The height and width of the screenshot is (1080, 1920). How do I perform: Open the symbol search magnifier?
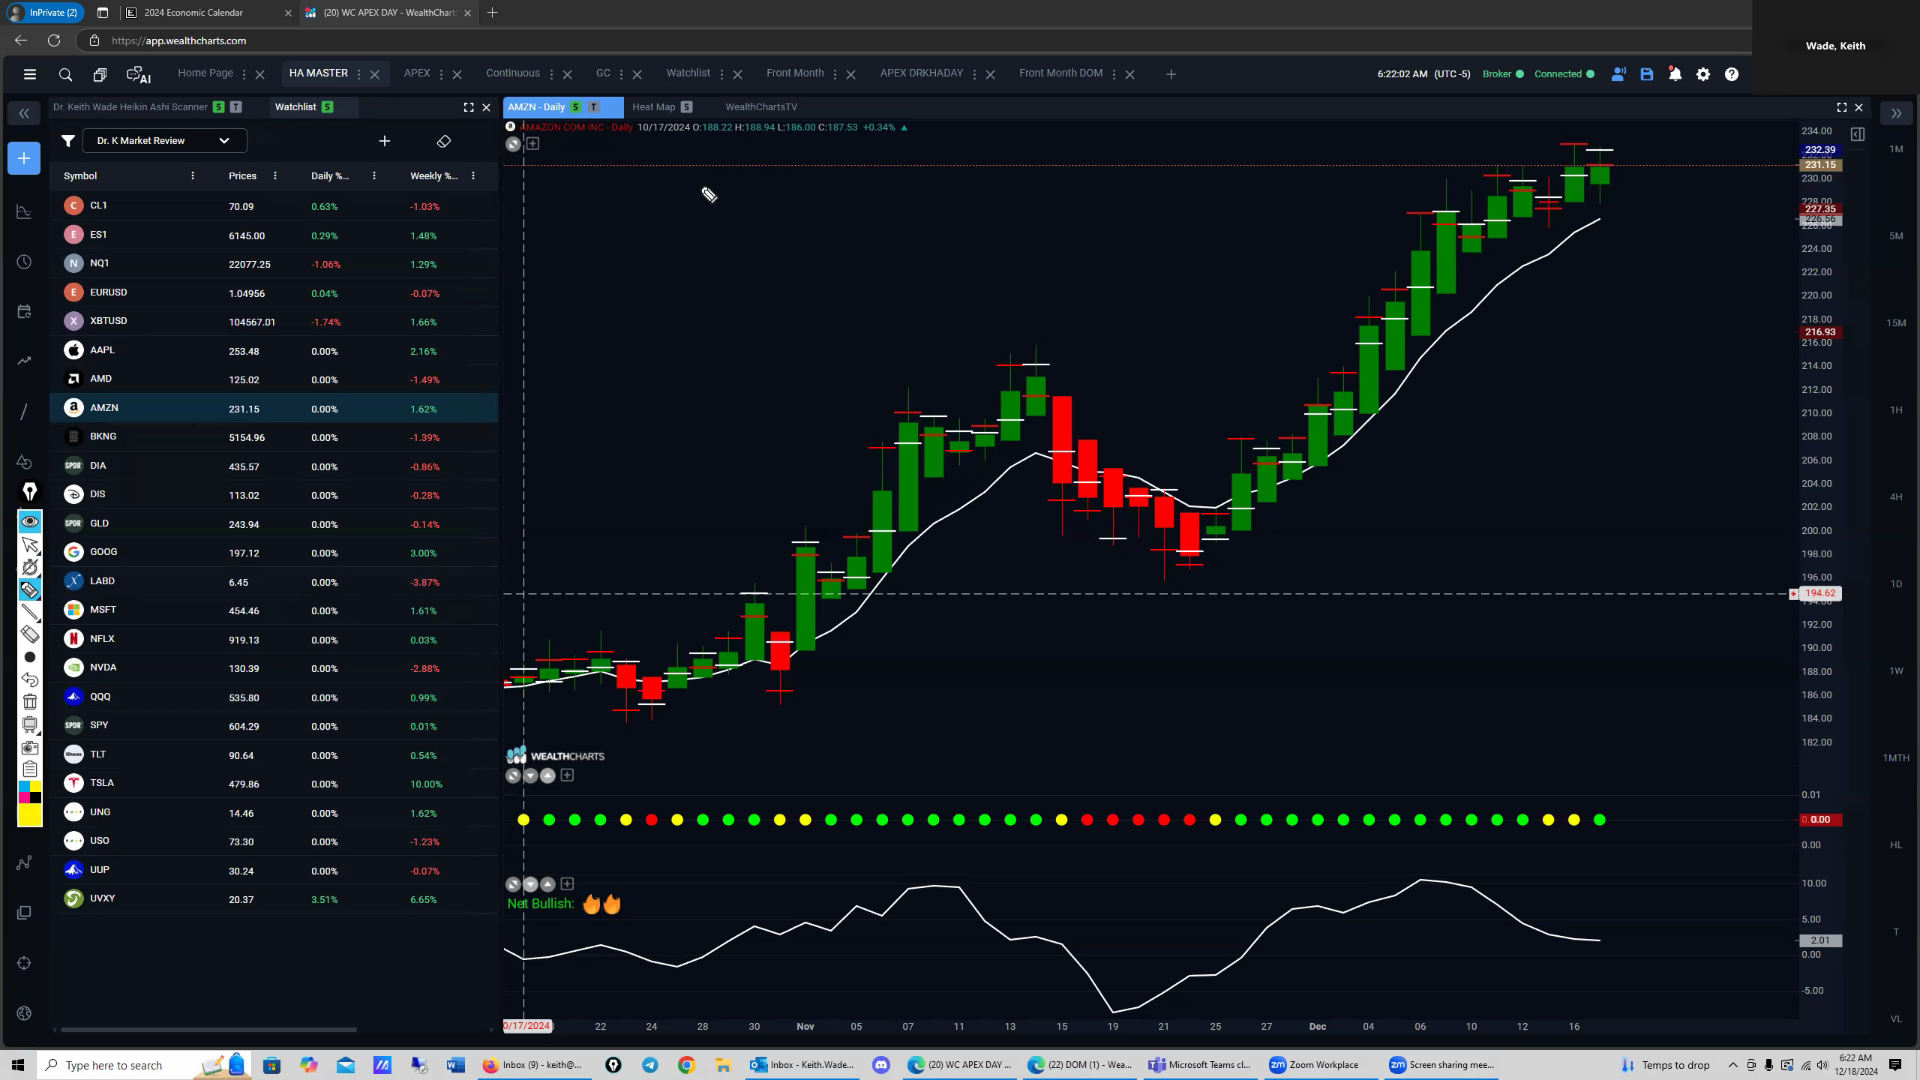(65, 74)
